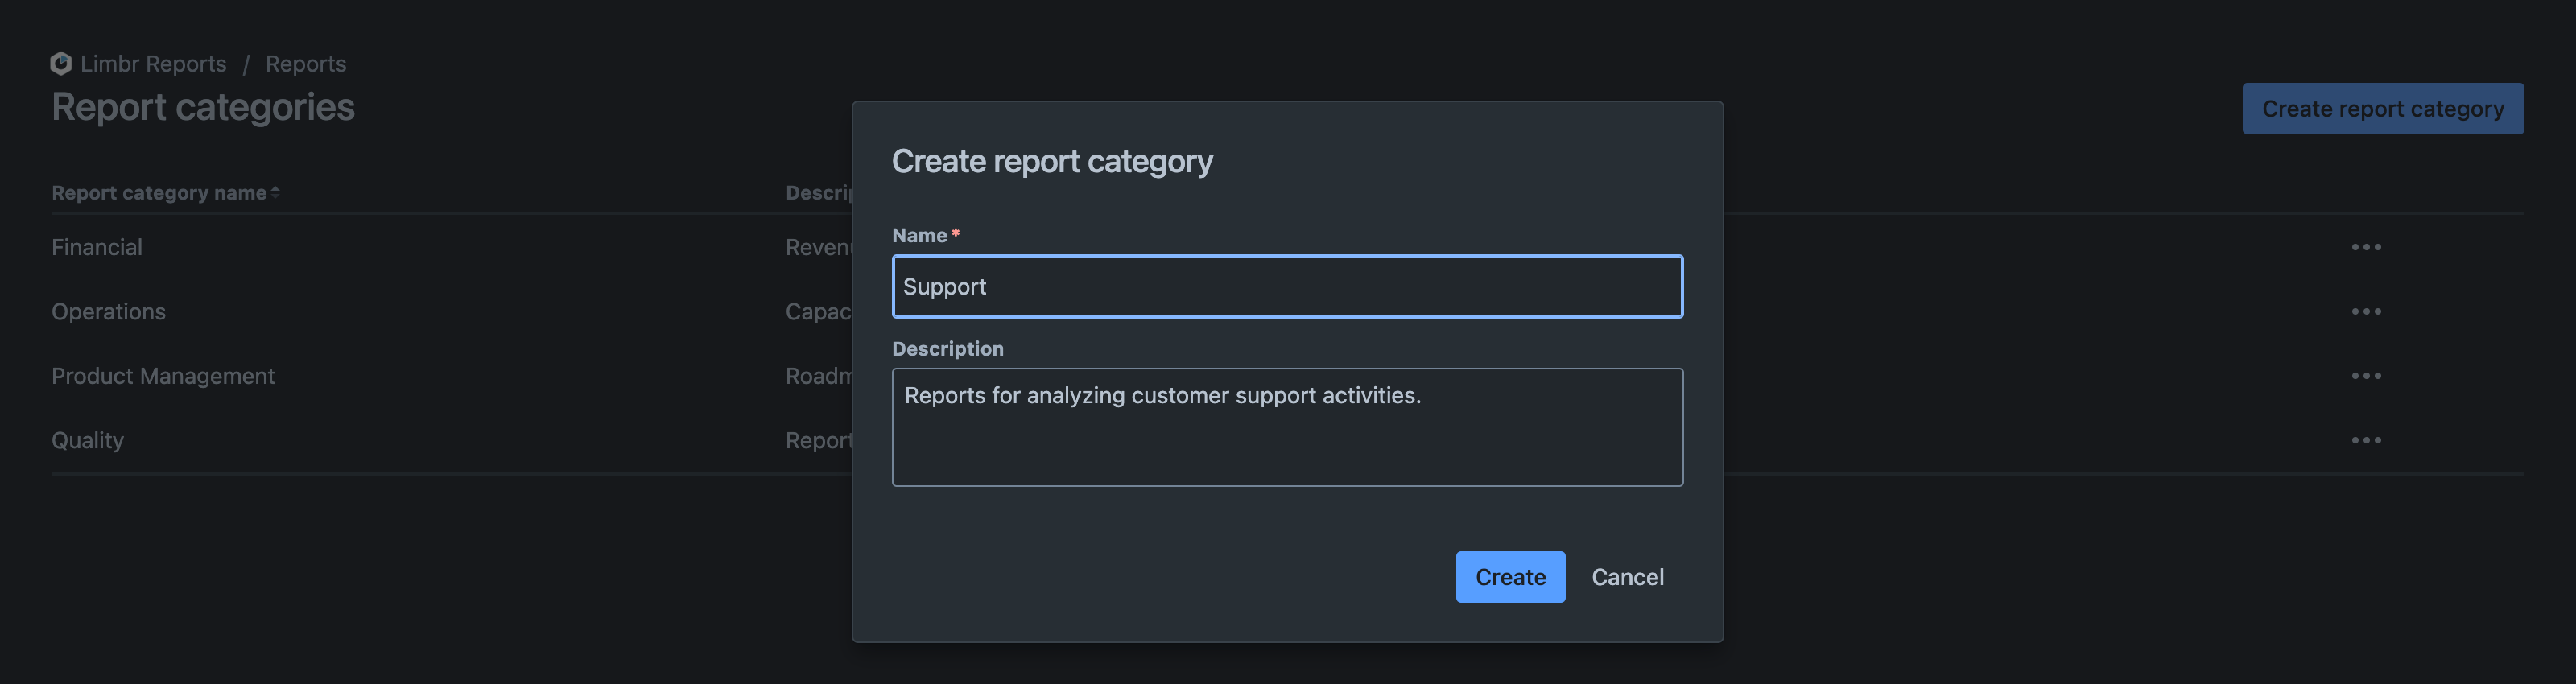Confirm with the Create button in dialog
Screen dimensions: 2576x684
(x=1510, y=576)
